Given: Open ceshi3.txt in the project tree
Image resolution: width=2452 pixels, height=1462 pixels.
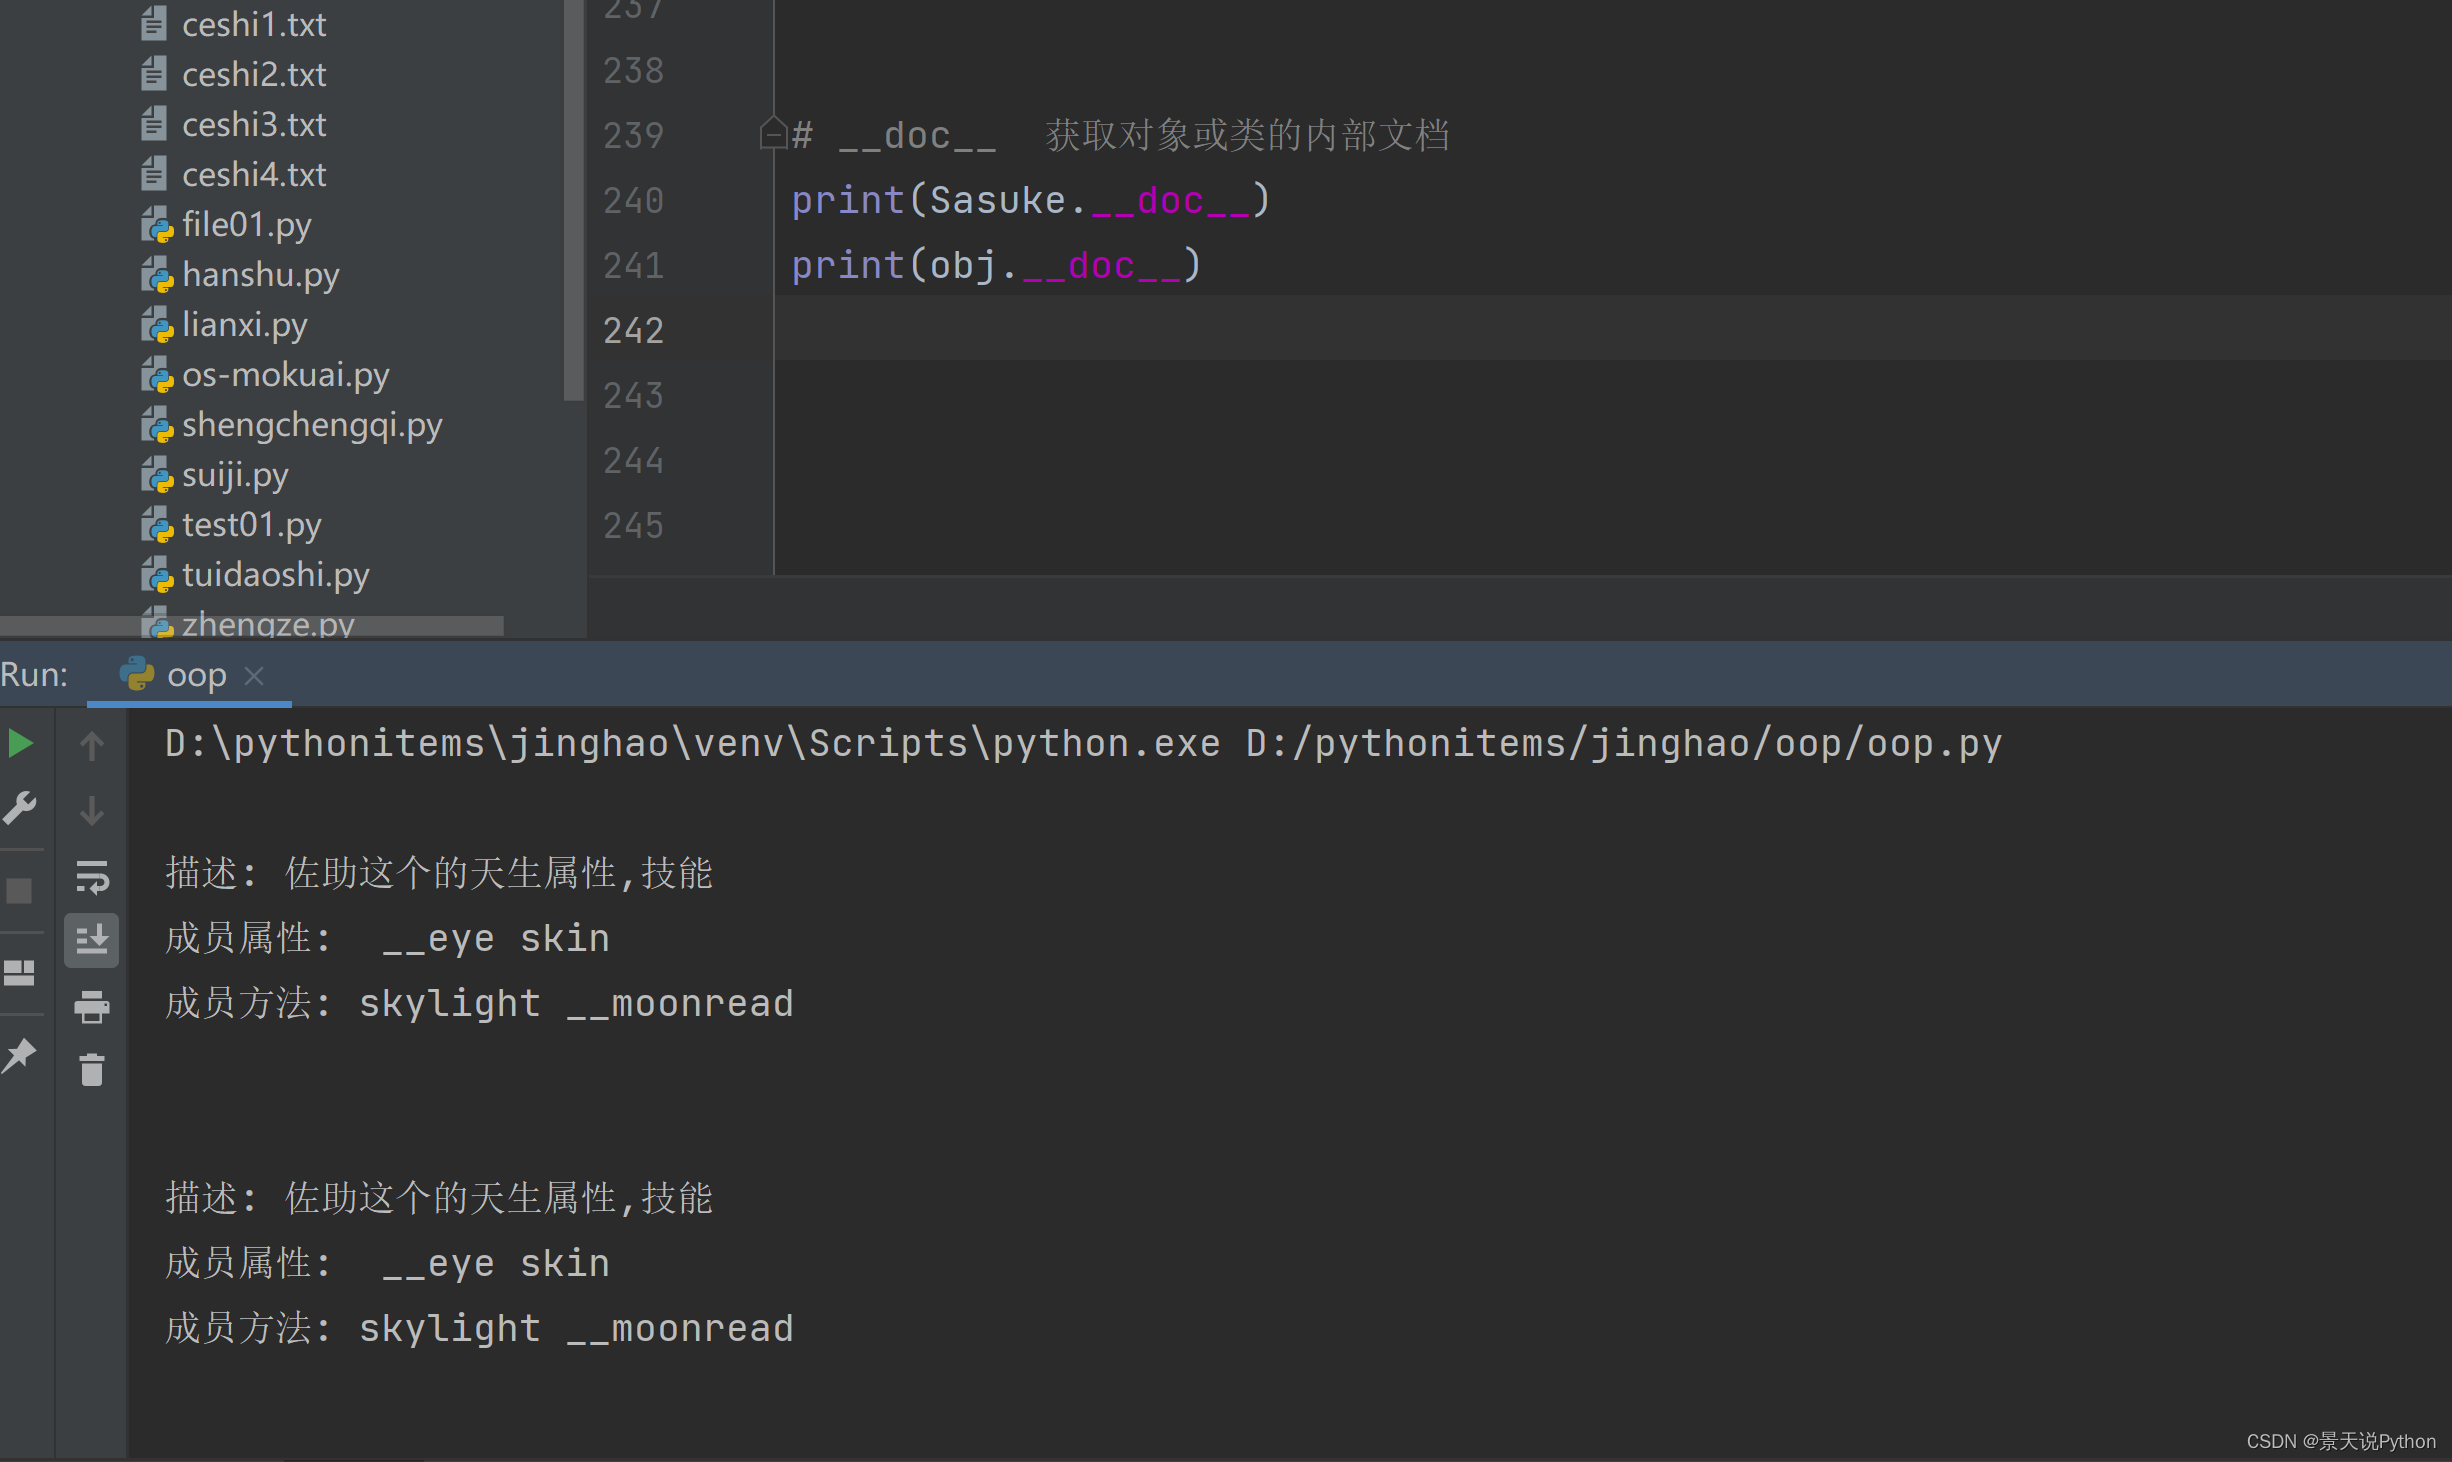Looking at the screenshot, I should [254, 124].
